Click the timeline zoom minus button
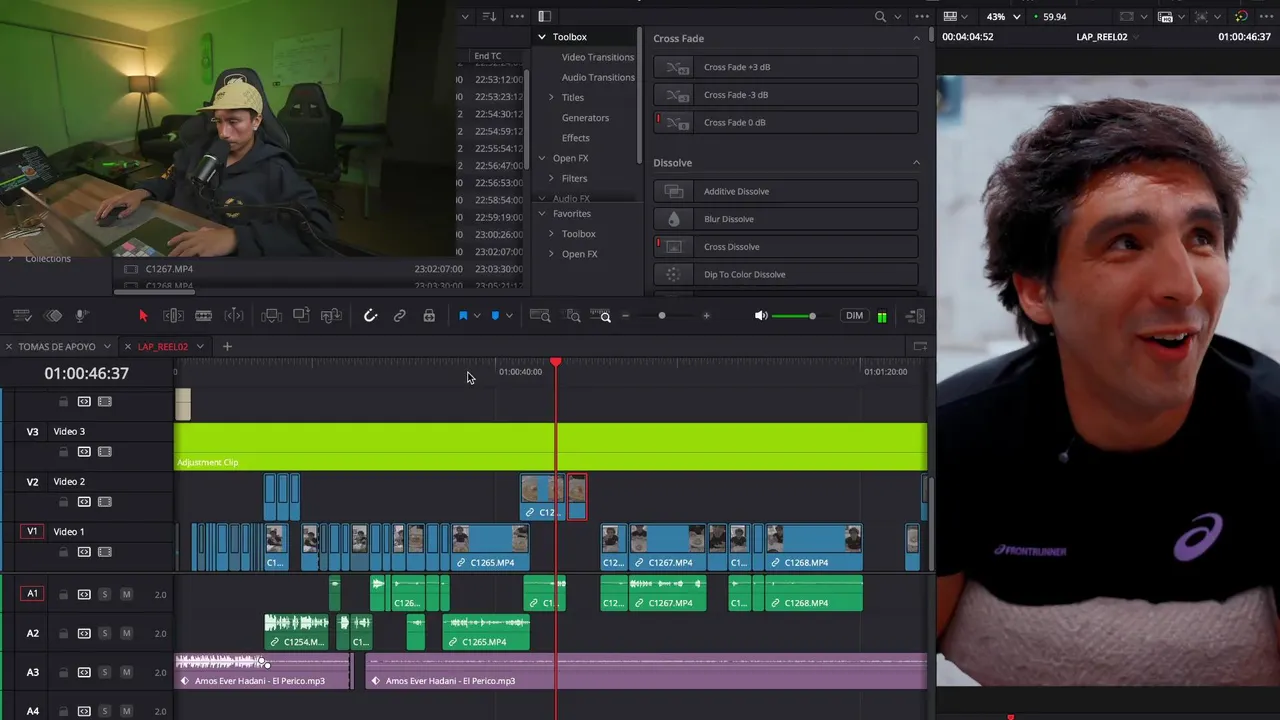 pyautogui.click(x=626, y=316)
